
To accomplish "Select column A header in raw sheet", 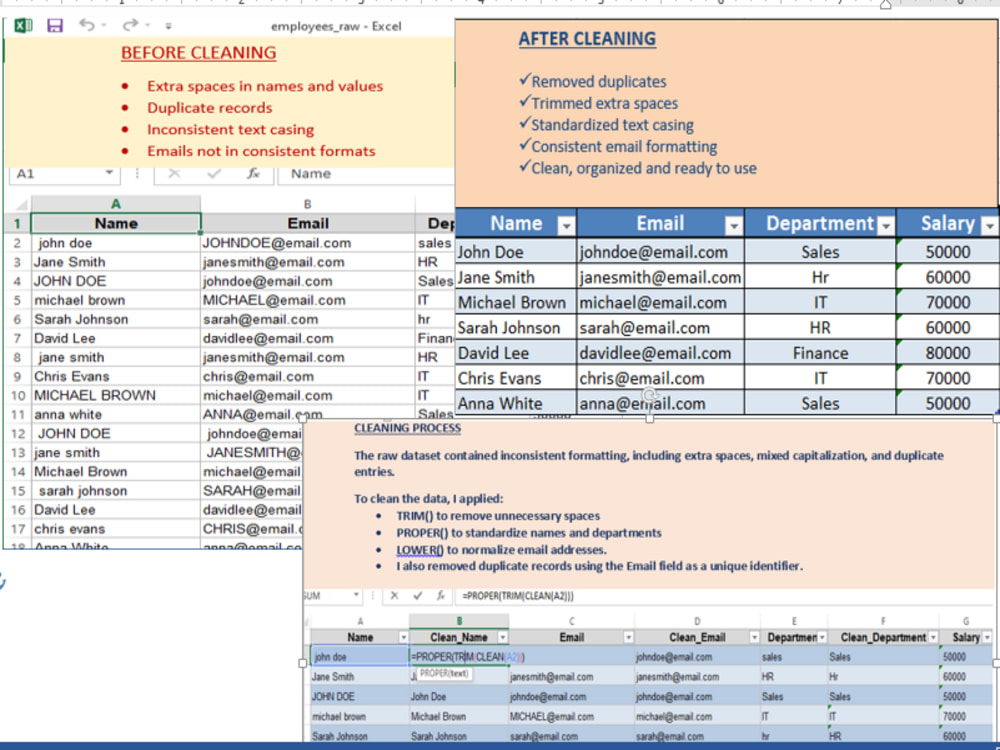I will 115,204.
